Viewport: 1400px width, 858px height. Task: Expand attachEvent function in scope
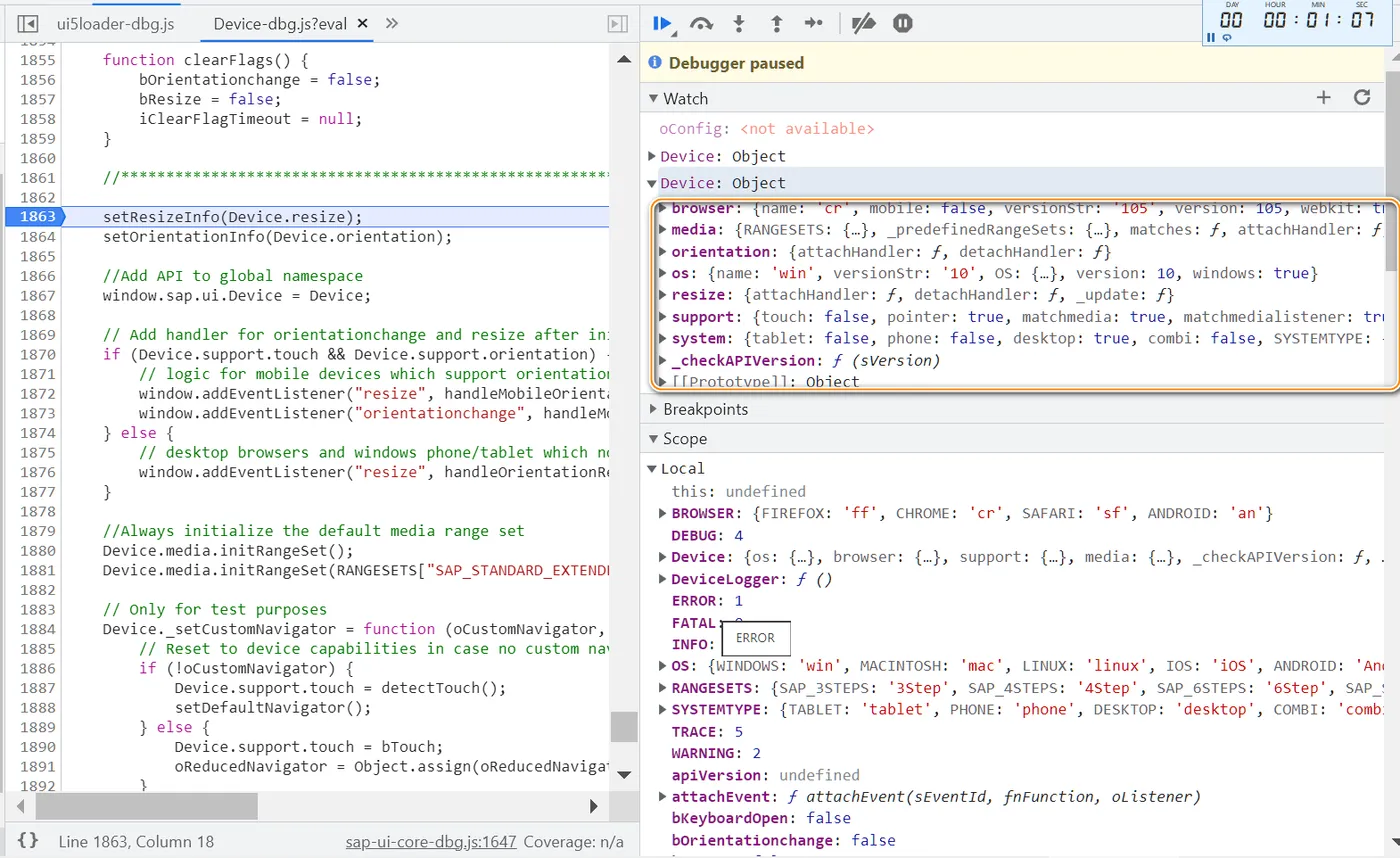[x=662, y=797]
